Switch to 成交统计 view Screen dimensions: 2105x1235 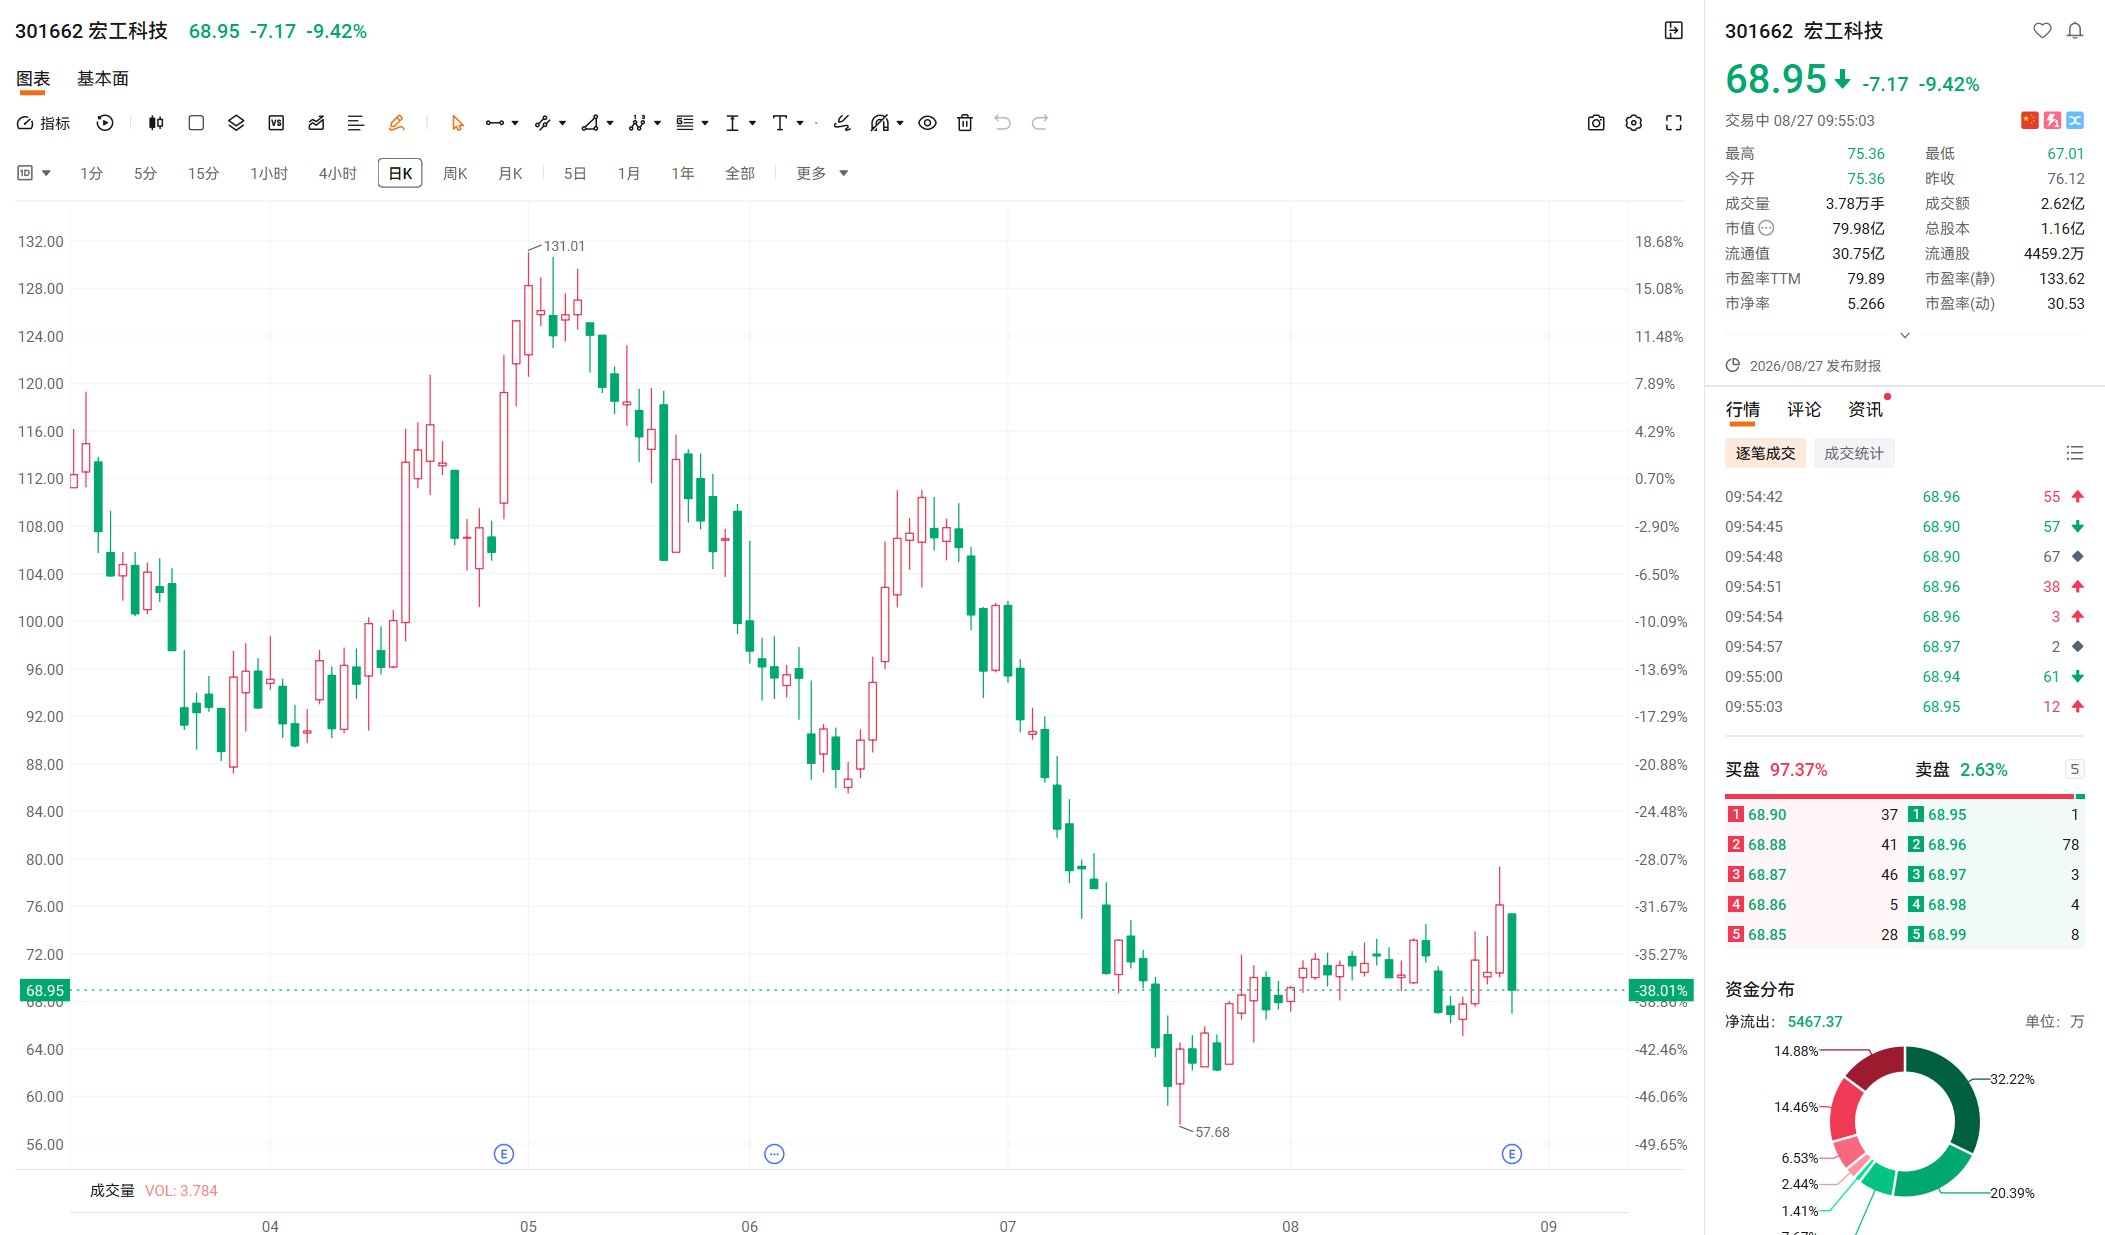(1853, 453)
